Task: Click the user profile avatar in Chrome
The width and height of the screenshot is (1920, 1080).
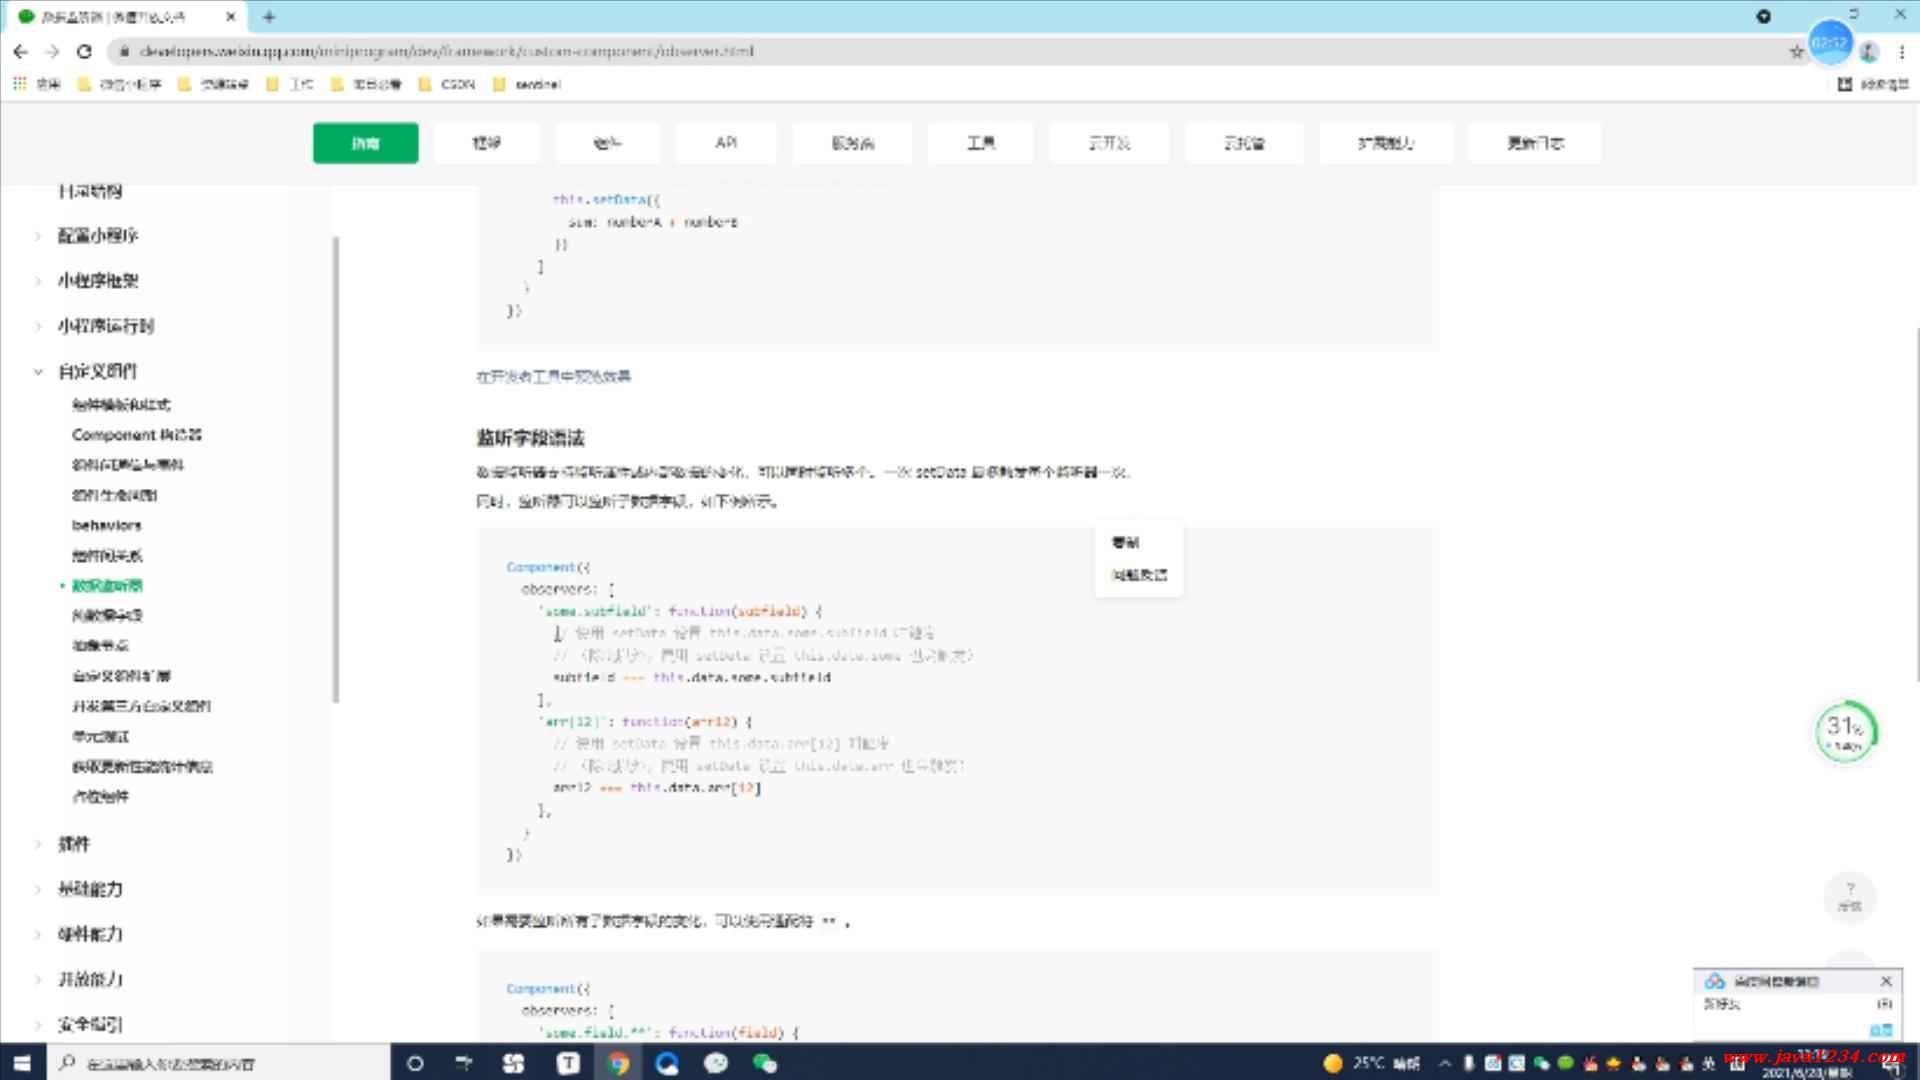Action: pos(1869,52)
